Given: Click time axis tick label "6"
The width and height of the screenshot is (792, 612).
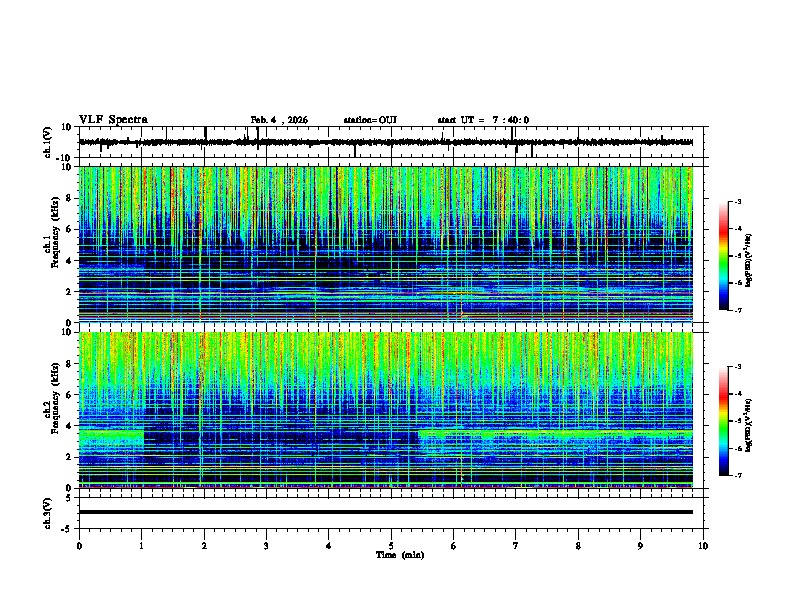Looking at the screenshot, I should [454, 546].
